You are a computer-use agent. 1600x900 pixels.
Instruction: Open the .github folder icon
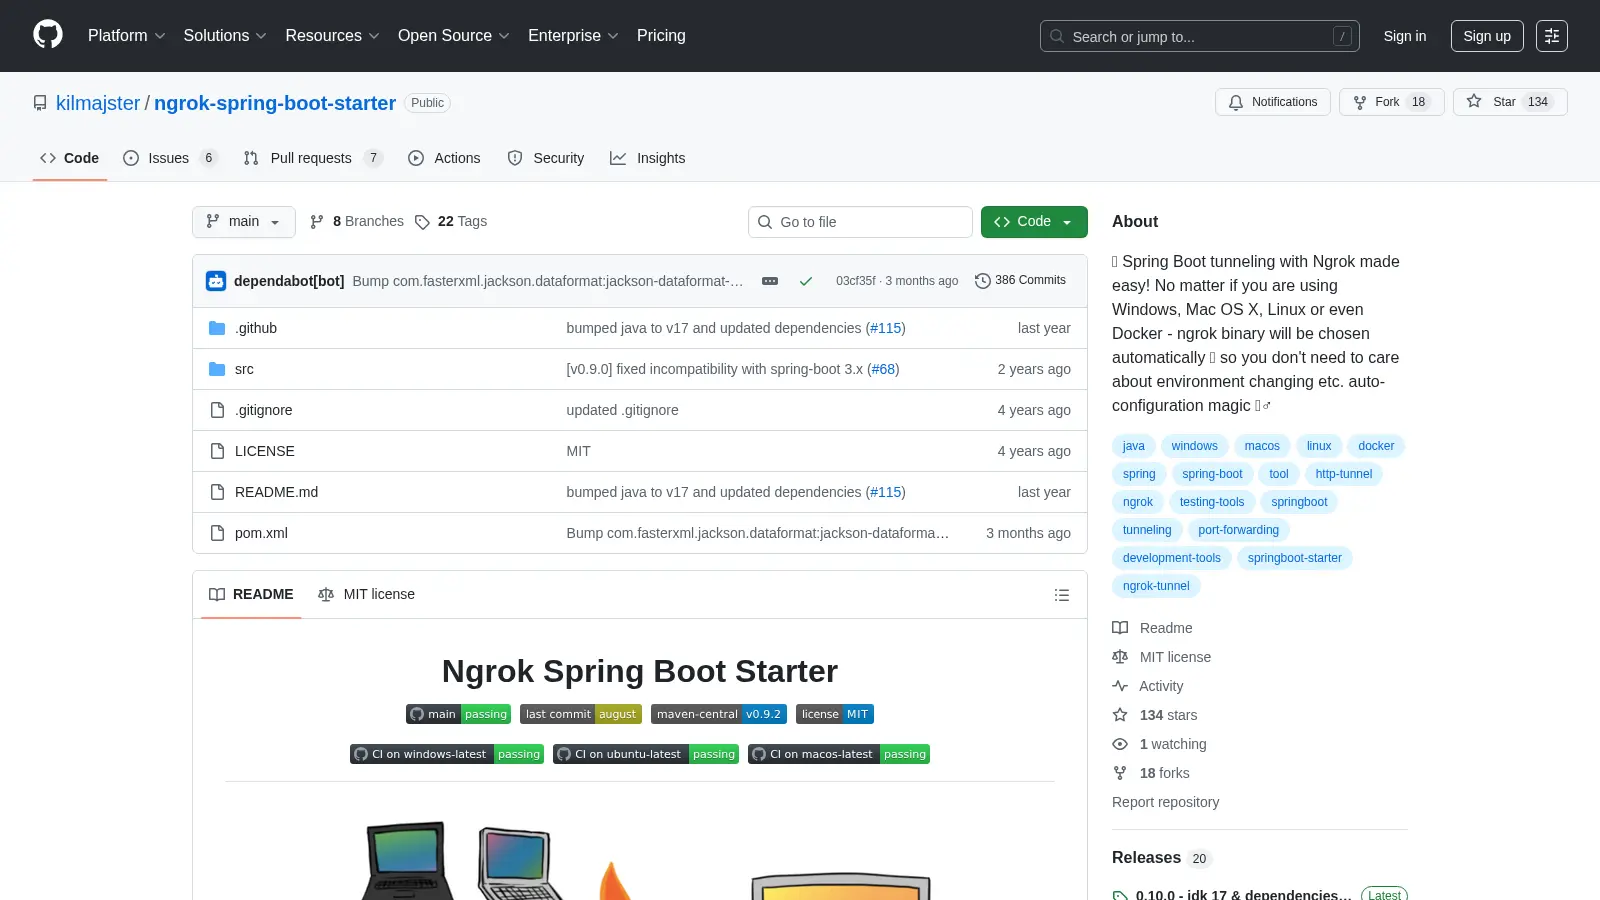217,328
